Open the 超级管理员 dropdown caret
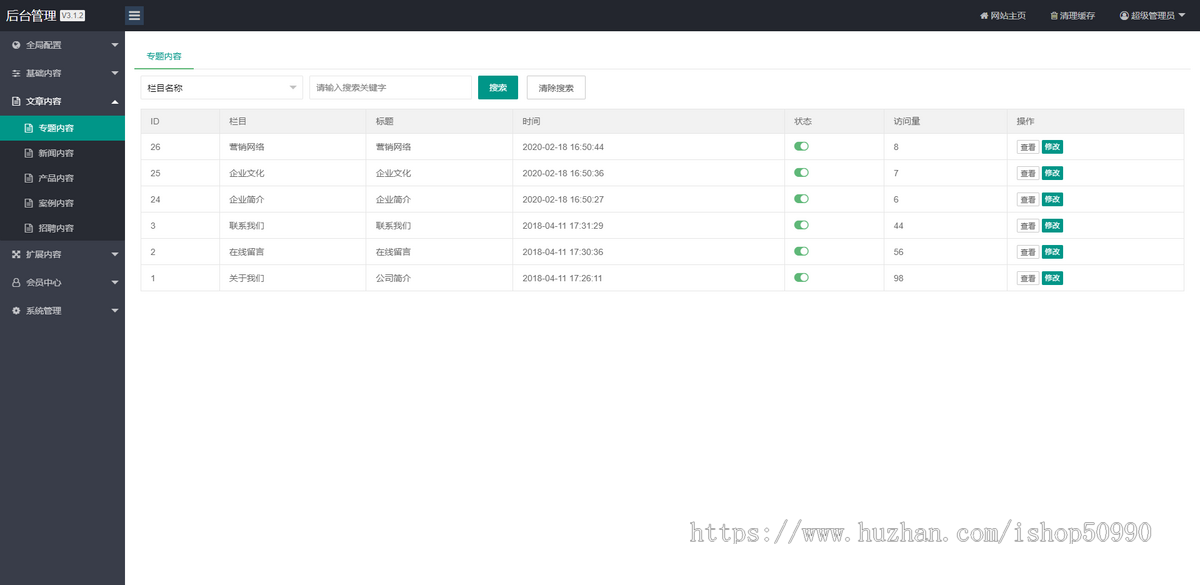 tap(1183, 16)
